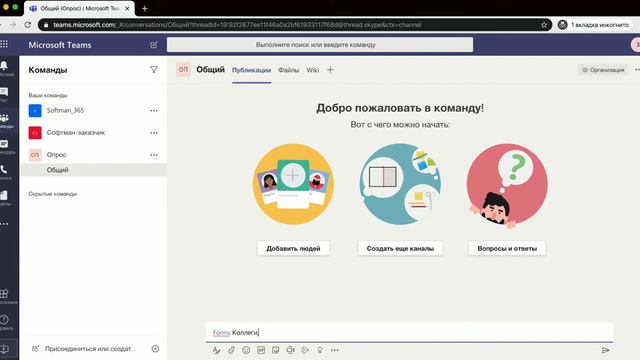This screenshot has width=640, height=360.
Task: Open more options for Опрос team
Action: click(154, 155)
